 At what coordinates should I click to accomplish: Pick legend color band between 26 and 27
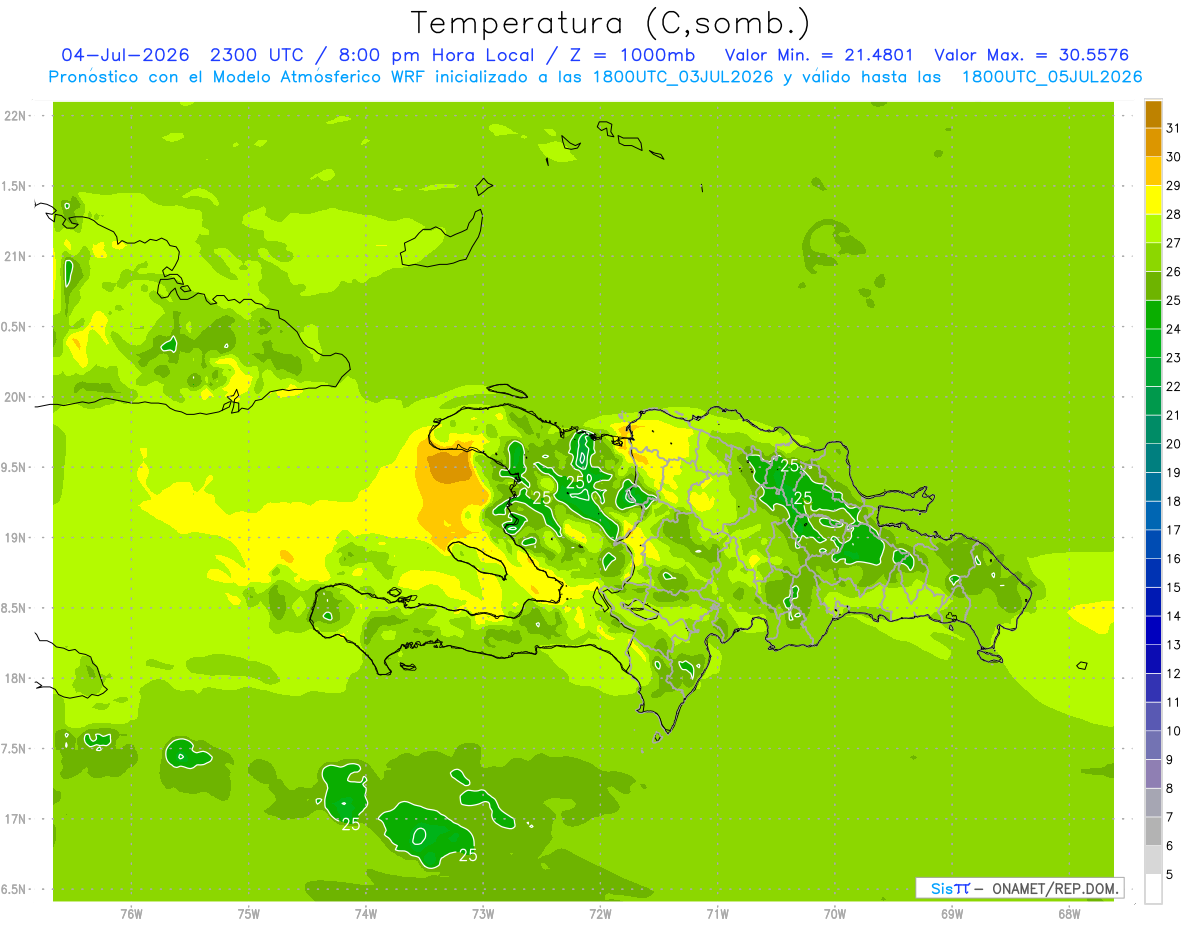pyautogui.click(x=1153, y=257)
